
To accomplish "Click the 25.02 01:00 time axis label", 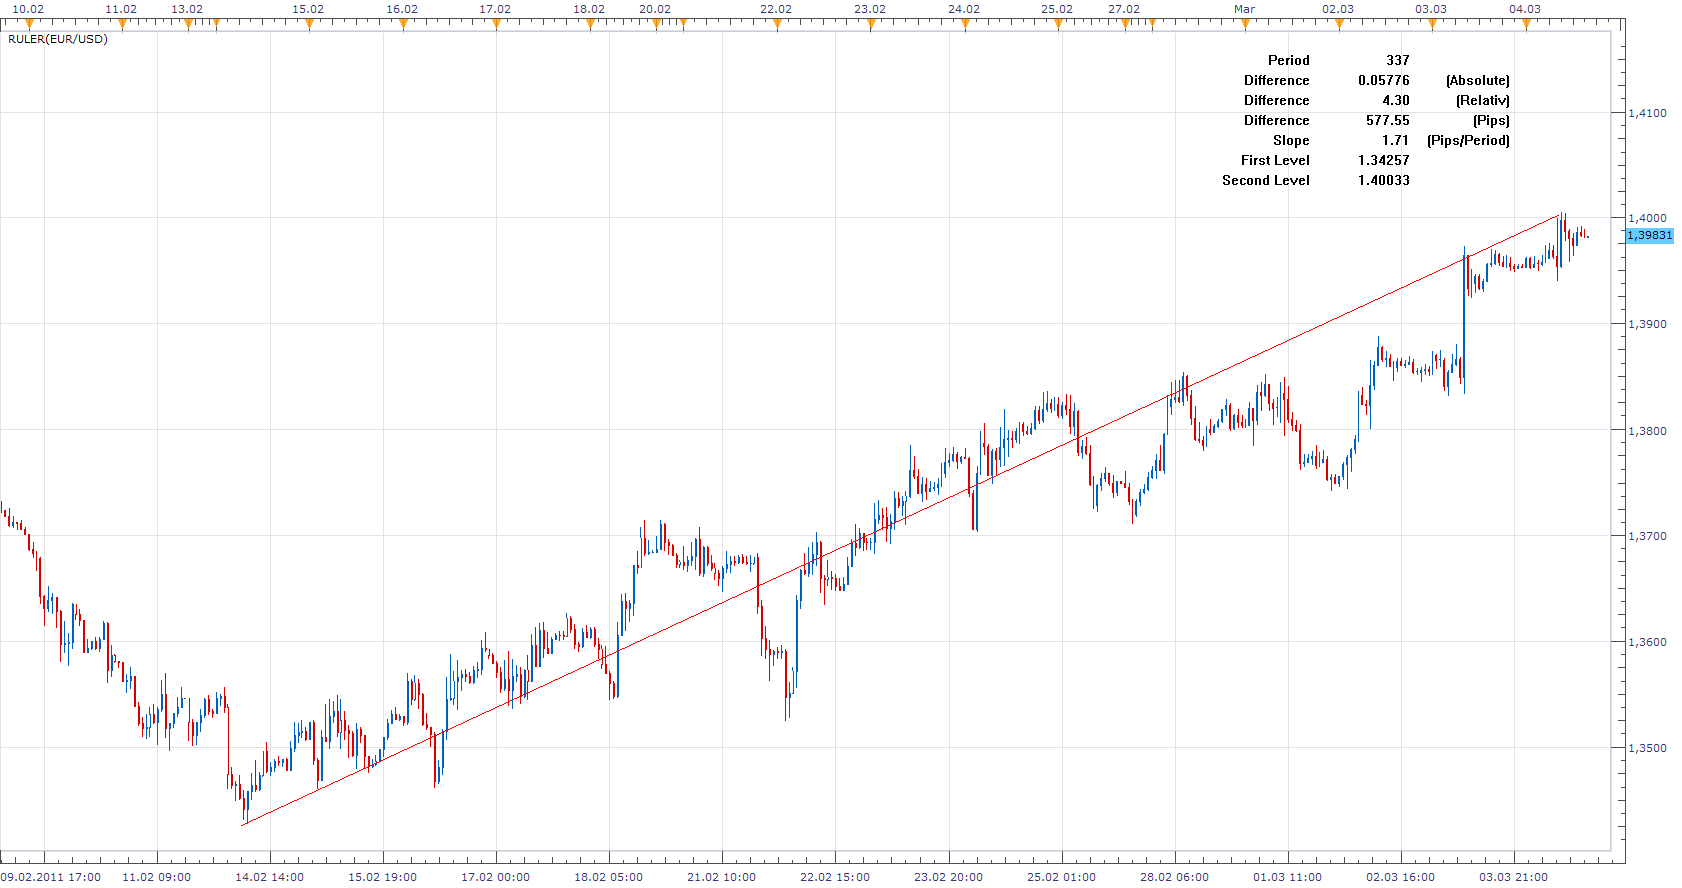I will (x=1062, y=877).
